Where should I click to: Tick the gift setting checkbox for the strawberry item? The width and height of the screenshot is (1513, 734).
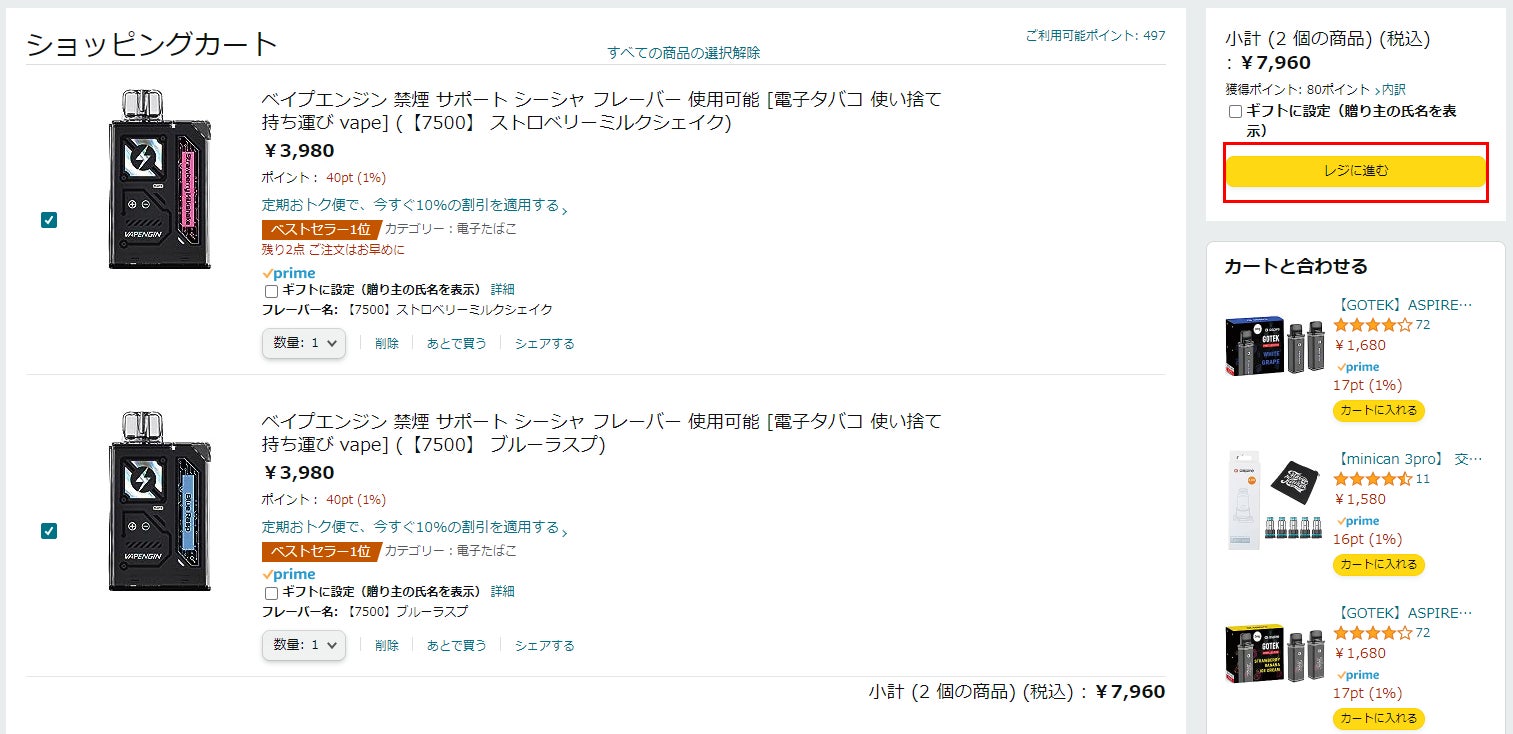coord(271,291)
